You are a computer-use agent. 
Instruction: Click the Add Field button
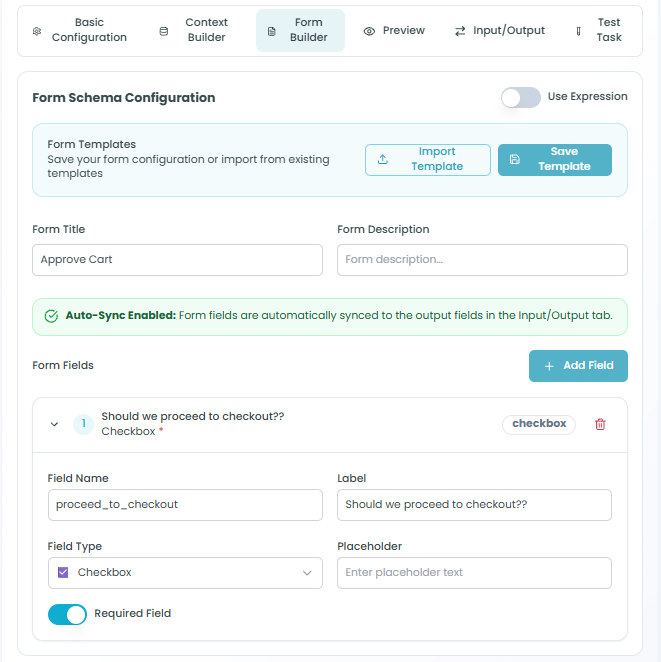point(578,366)
